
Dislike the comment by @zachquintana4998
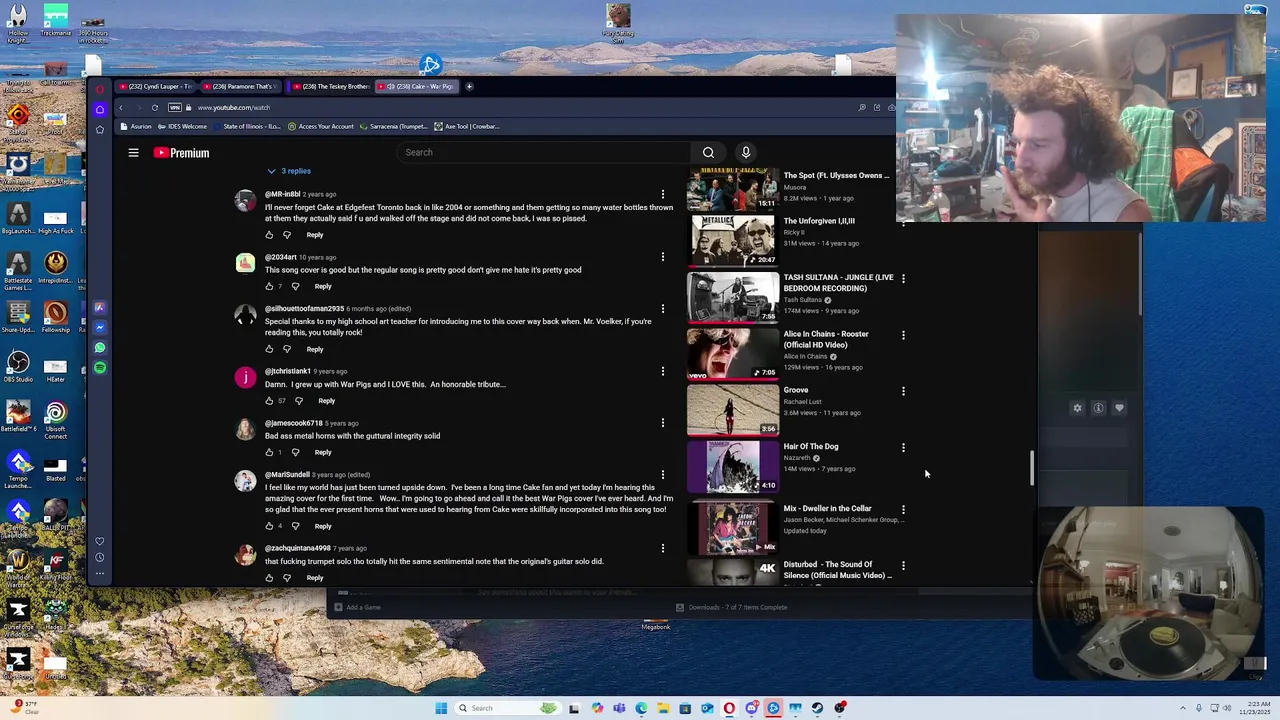[x=287, y=578]
